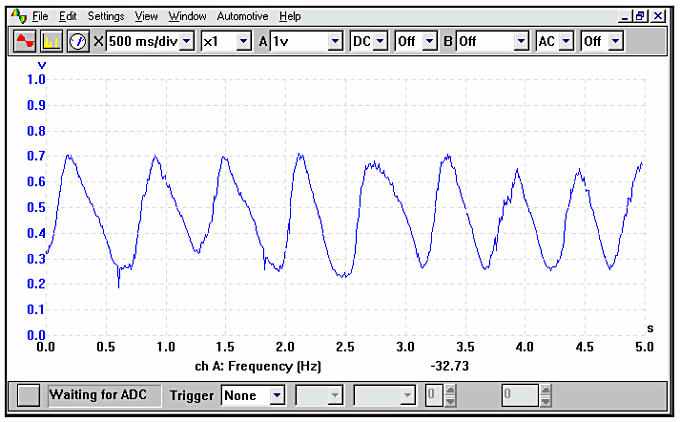Open the Window menu
The image size is (680, 422).
click(188, 16)
